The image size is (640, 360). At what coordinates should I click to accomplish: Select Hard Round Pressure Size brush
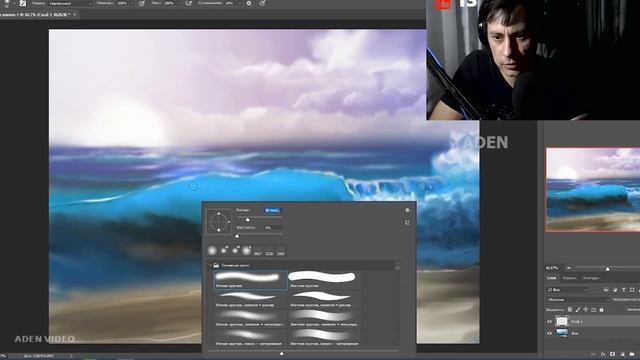324,299
